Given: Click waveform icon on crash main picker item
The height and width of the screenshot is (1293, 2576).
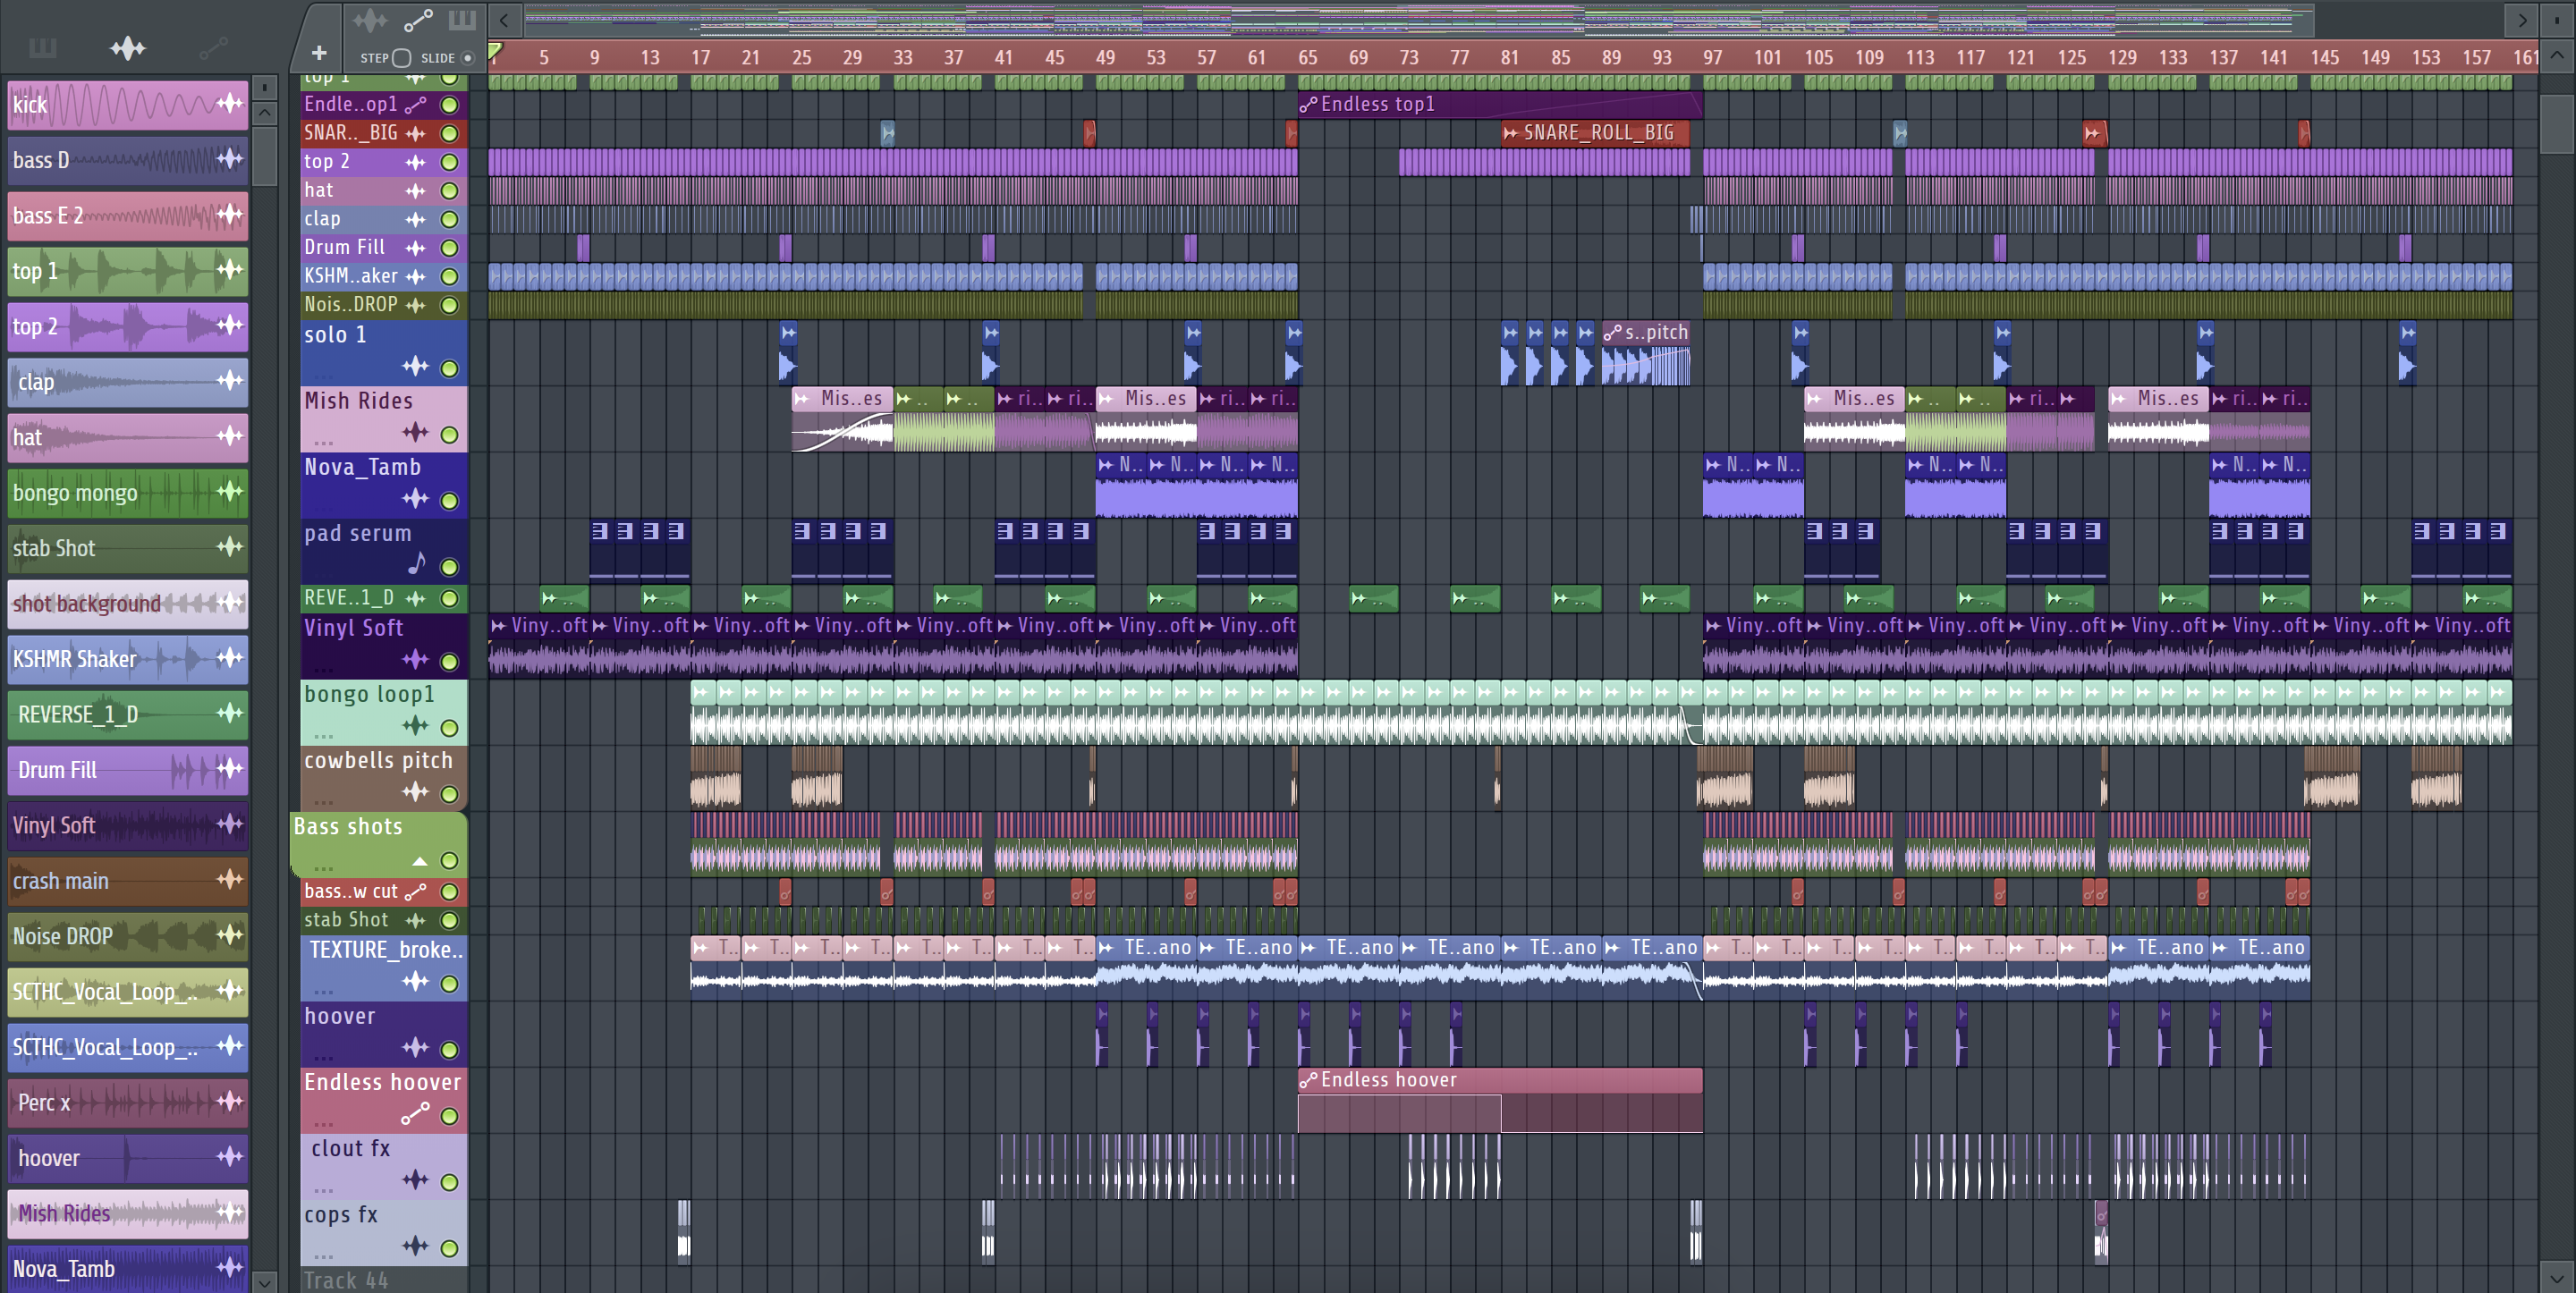Looking at the screenshot, I should point(230,879).
